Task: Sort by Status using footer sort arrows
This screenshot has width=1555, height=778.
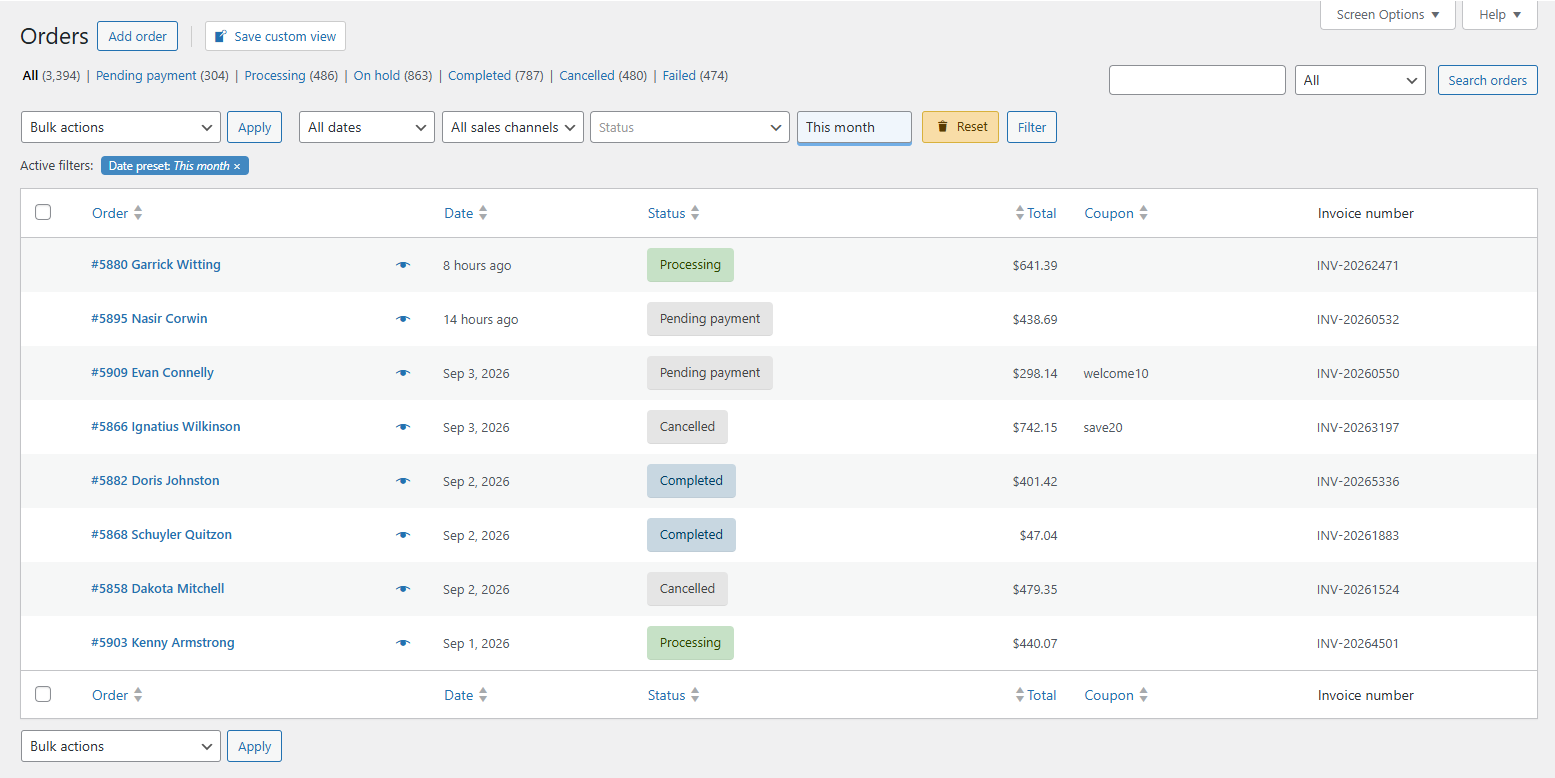Action: click(x=695, y=695)
